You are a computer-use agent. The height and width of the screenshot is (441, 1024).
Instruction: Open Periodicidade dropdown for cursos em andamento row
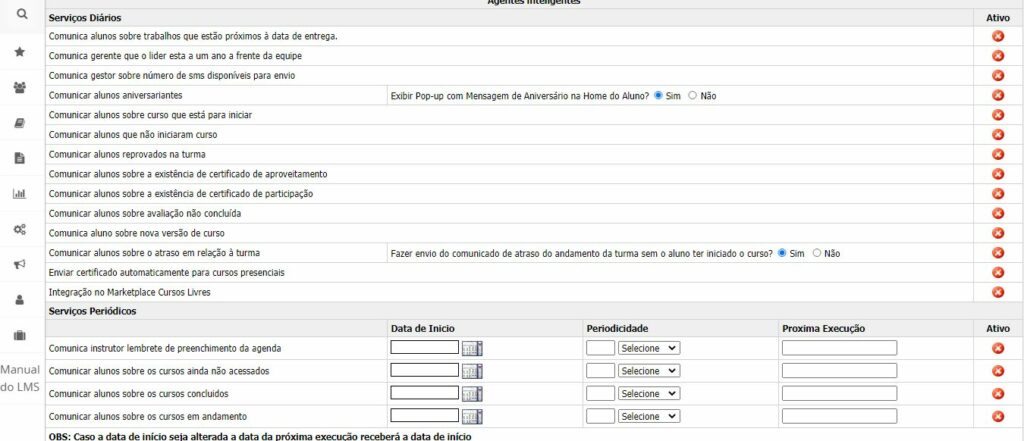click(x=648, y=416)
